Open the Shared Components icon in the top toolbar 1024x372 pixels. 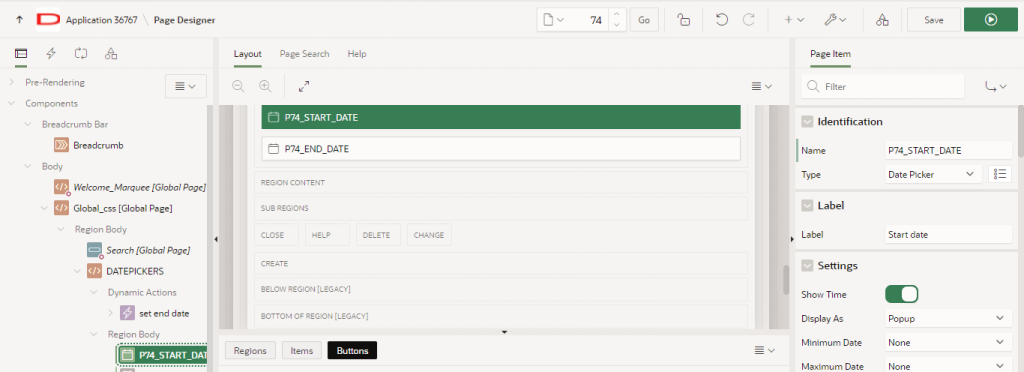pyautogui.click(x=882, y=20)
